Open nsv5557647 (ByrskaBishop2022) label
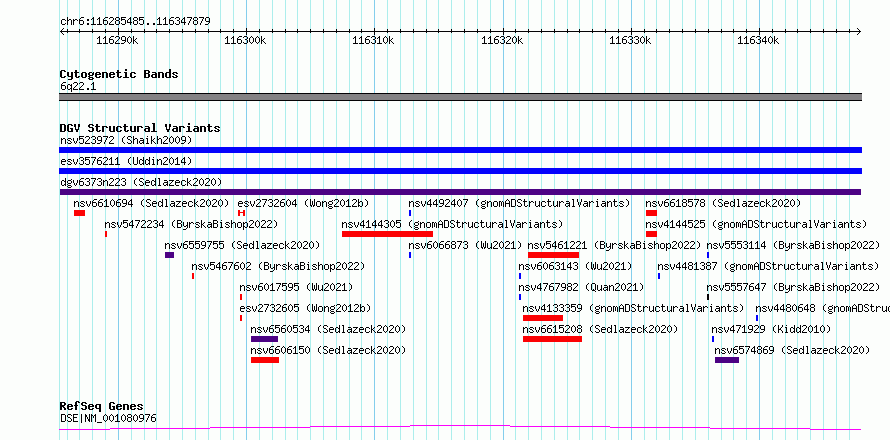890x440 pixels. [793, 287]
